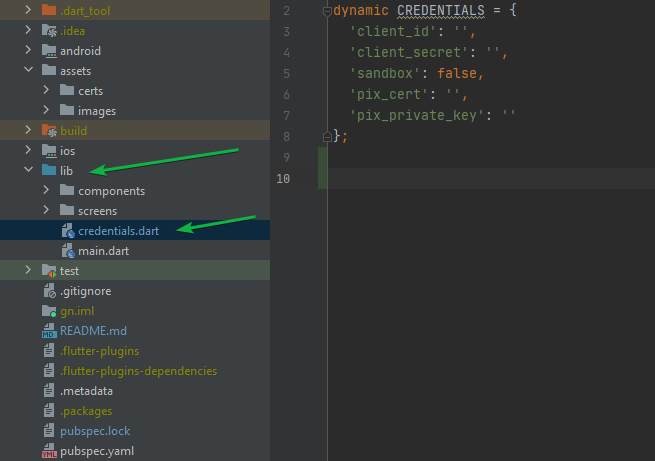The image size is (655, 461).
Task: Click the ios module folder icon
Action: pyautogui.click(x=49, y=150)
